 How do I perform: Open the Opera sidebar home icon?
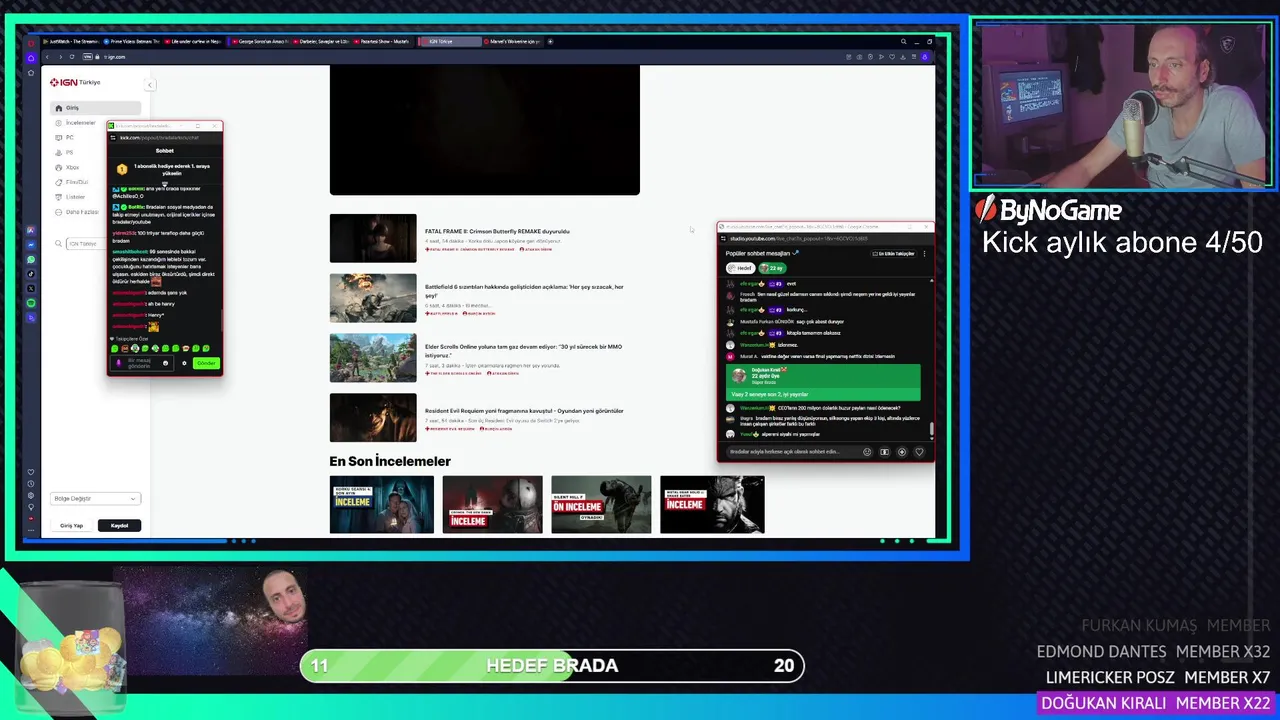(31, 58)
